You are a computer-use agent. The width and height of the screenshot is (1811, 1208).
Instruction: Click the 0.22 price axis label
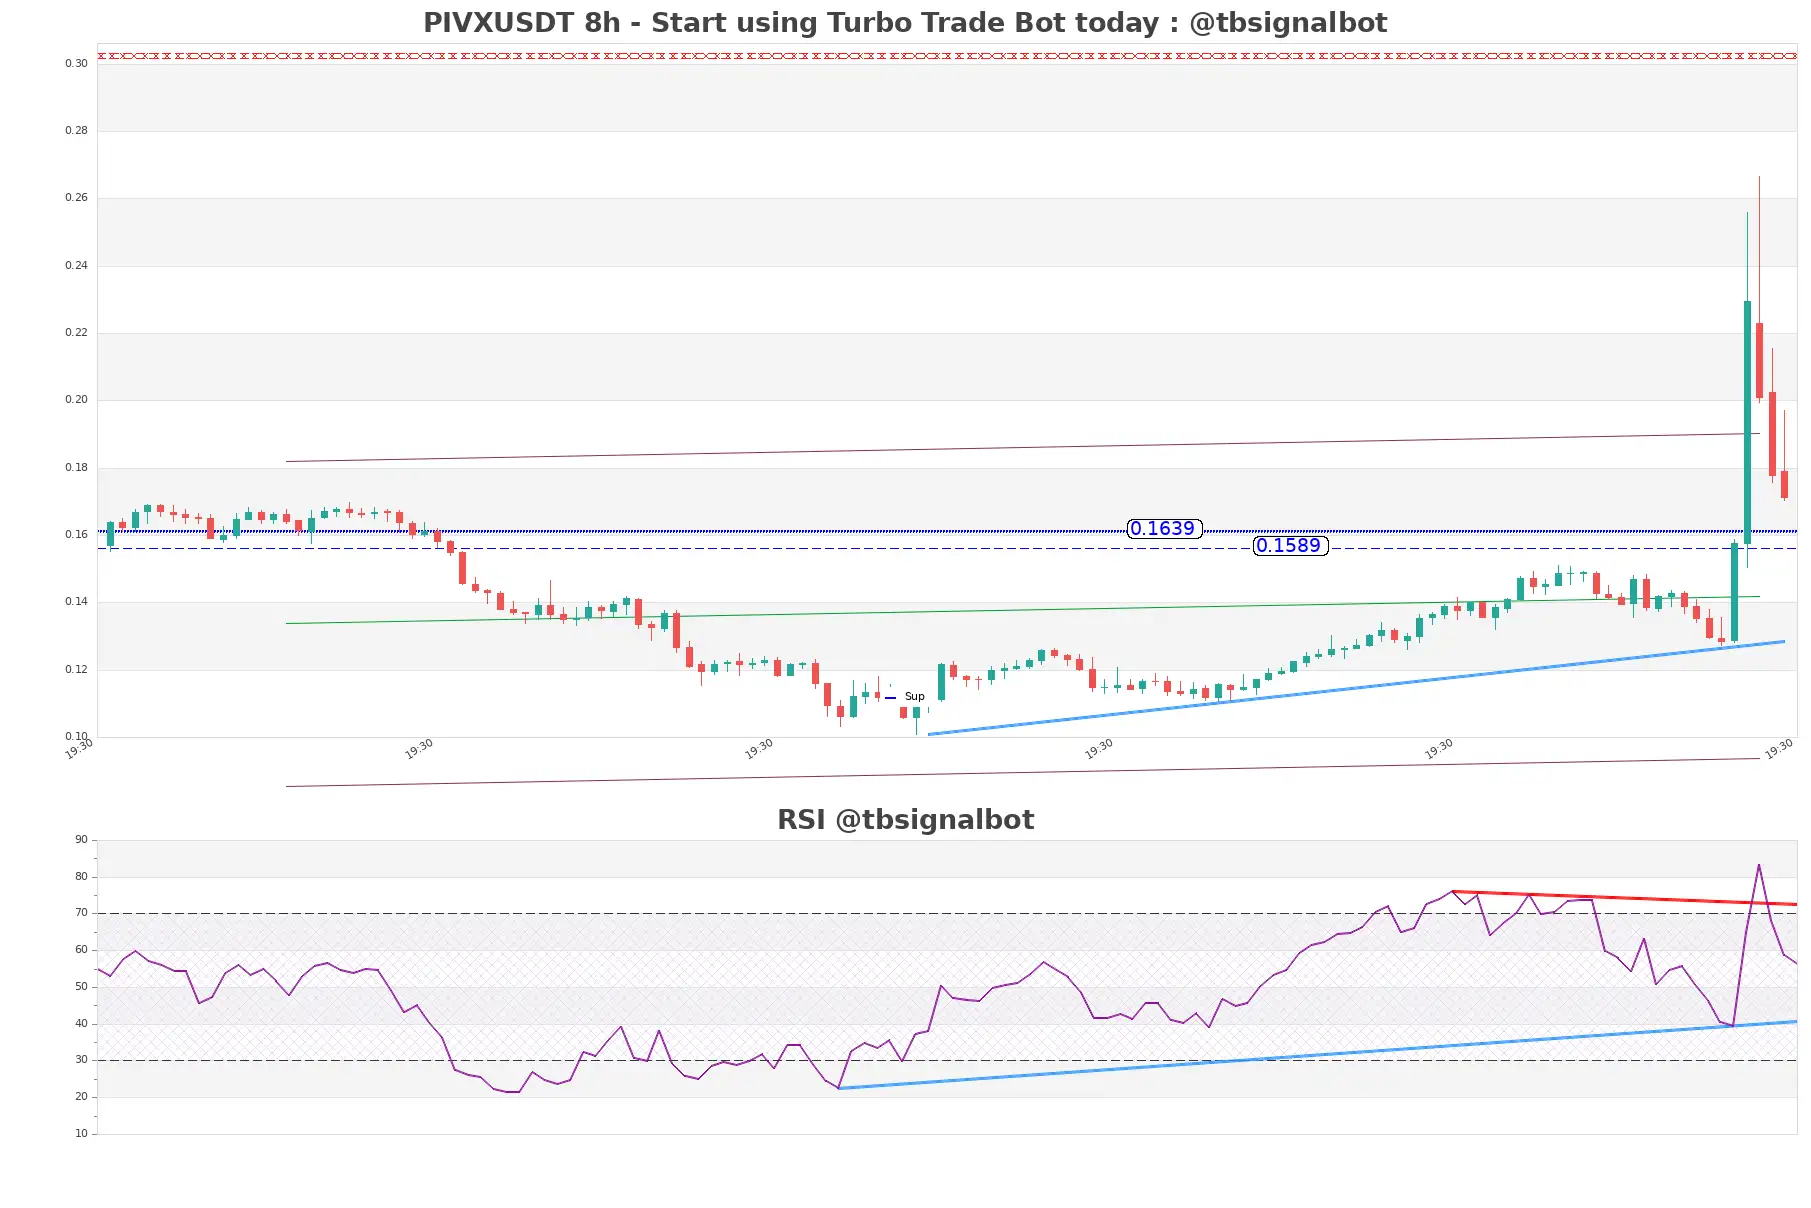coord(77,332)
